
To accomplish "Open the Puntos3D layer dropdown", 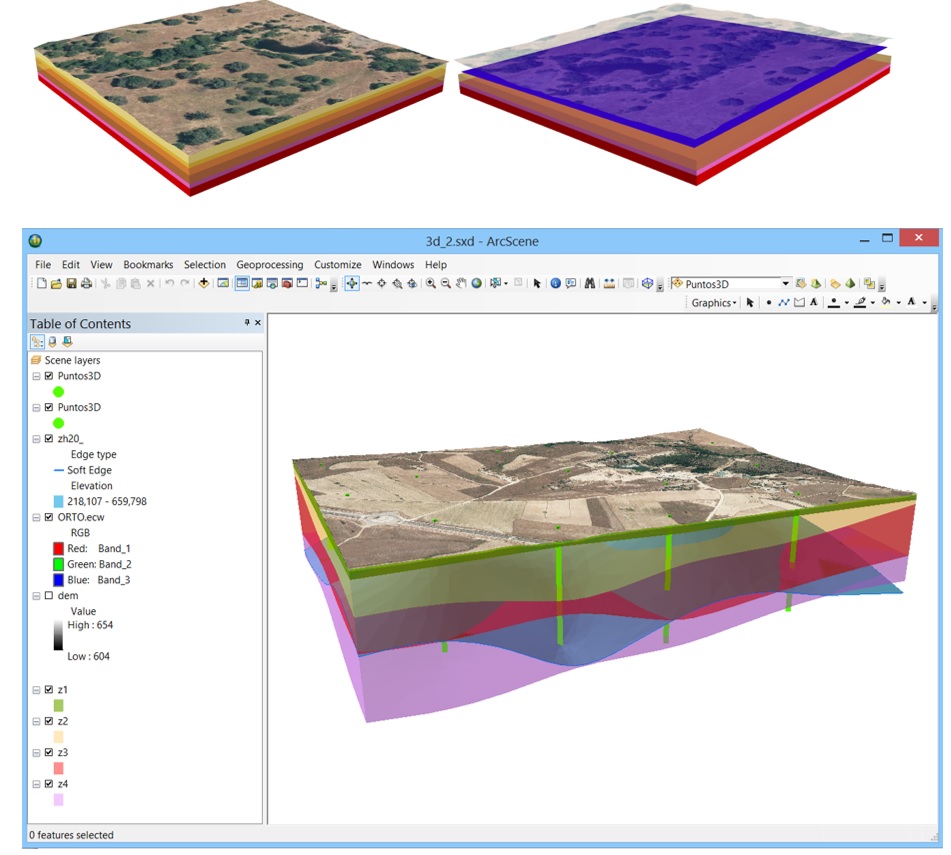I will click(785, 284).
